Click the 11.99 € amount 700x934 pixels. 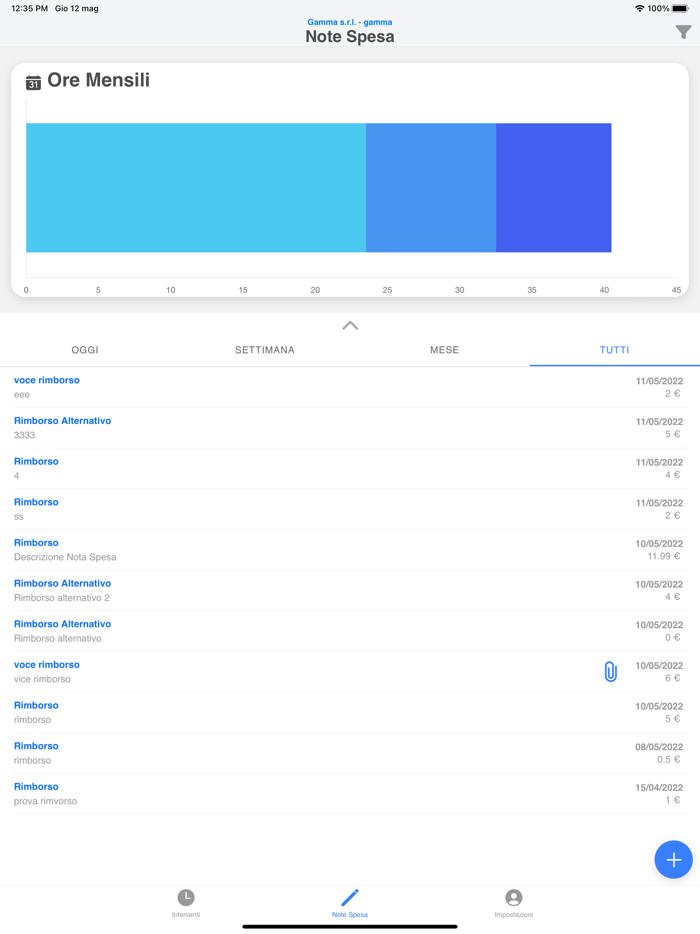pos(664,556)
